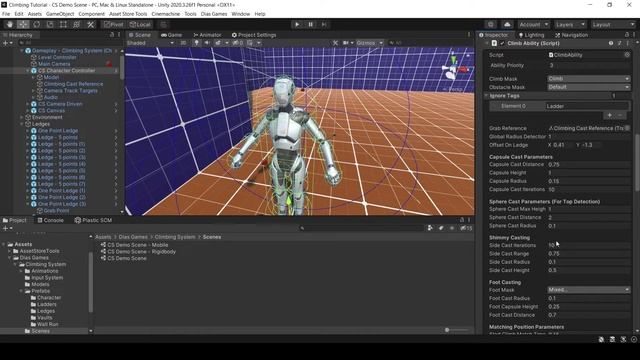Image resolution: width=640 pixels, height=360 pixels.
Task: Toggle 2D scene view mode
Action: point(183,43)
